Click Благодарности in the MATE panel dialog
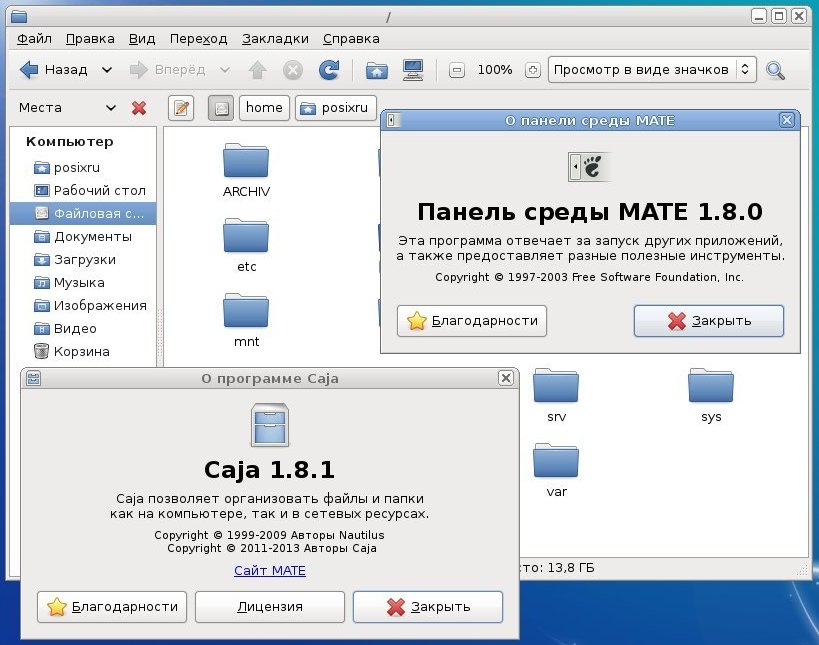Image resolution: width=819 pixels, height=645 pixels. pyautogui.click(x=472, y=321)
